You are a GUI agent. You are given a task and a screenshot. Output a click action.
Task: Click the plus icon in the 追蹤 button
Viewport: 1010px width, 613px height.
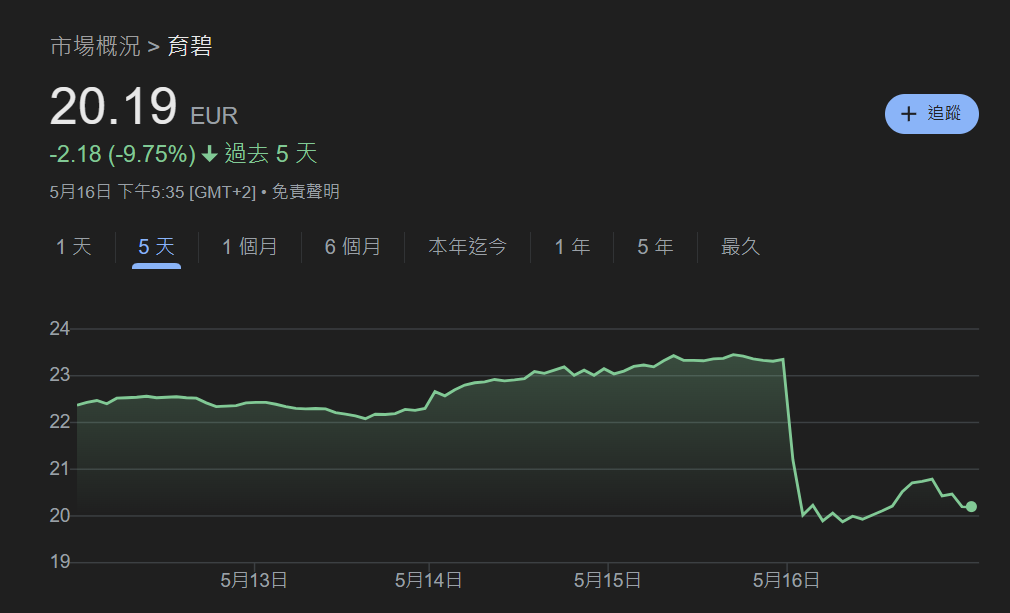click(x=908, y=114)
